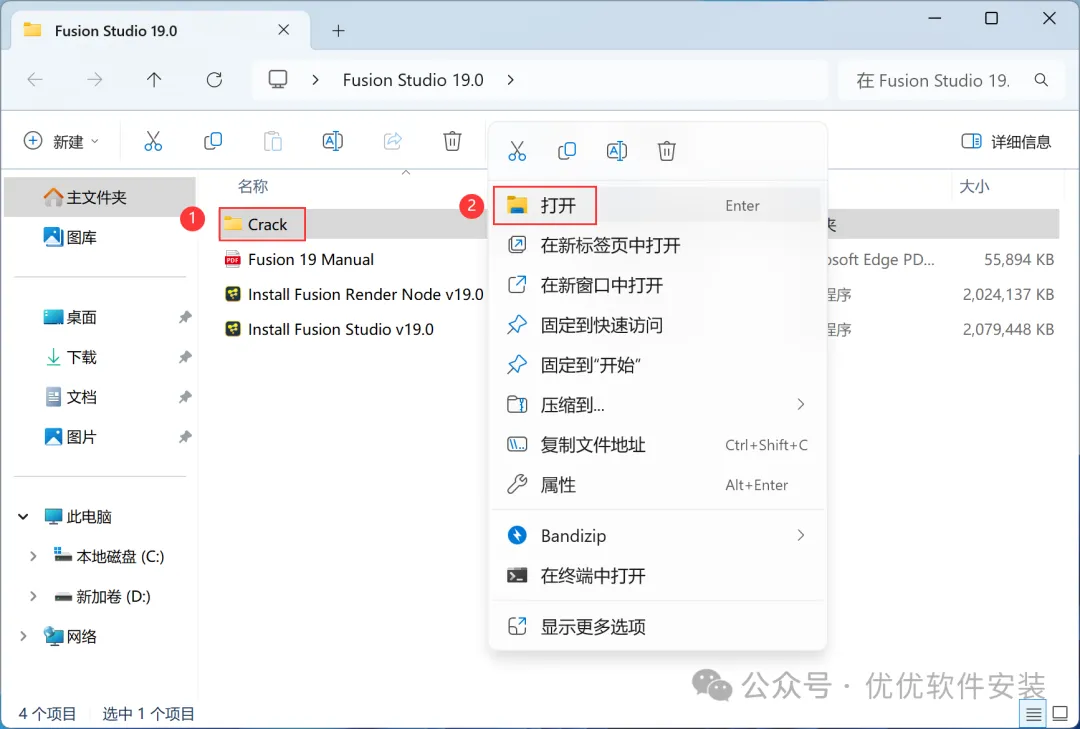The image size is (1080, 729).
Task: Click the Delete icon in the context menu
Action: 666,151
